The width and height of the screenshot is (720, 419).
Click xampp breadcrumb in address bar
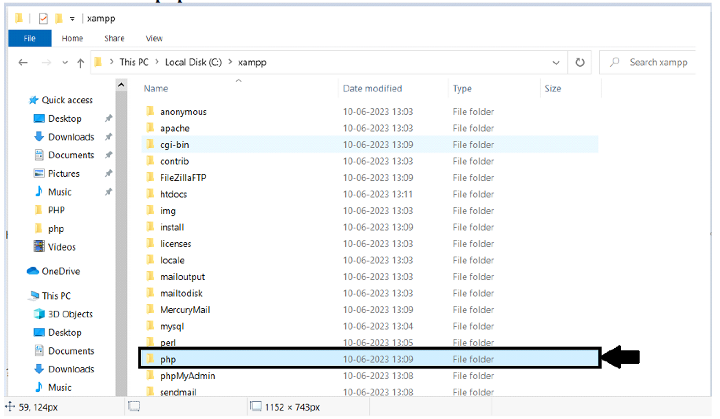[x=252, y=62]
